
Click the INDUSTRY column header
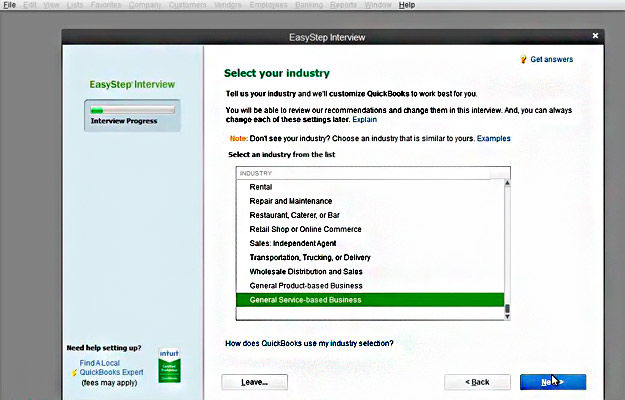(x=364, y=173)
